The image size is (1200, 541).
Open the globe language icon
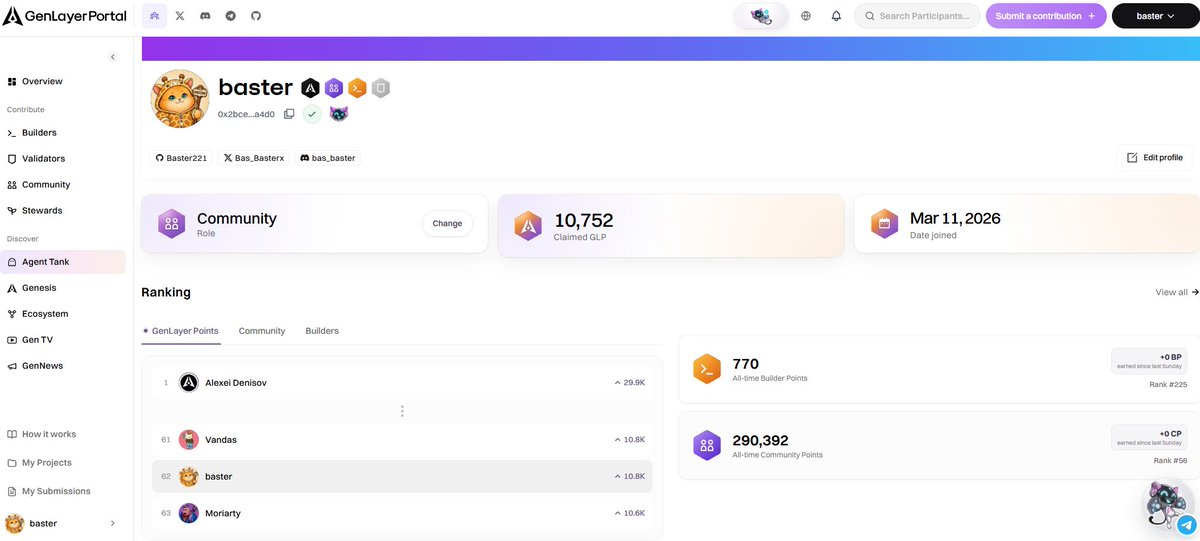tap(806, 16)
